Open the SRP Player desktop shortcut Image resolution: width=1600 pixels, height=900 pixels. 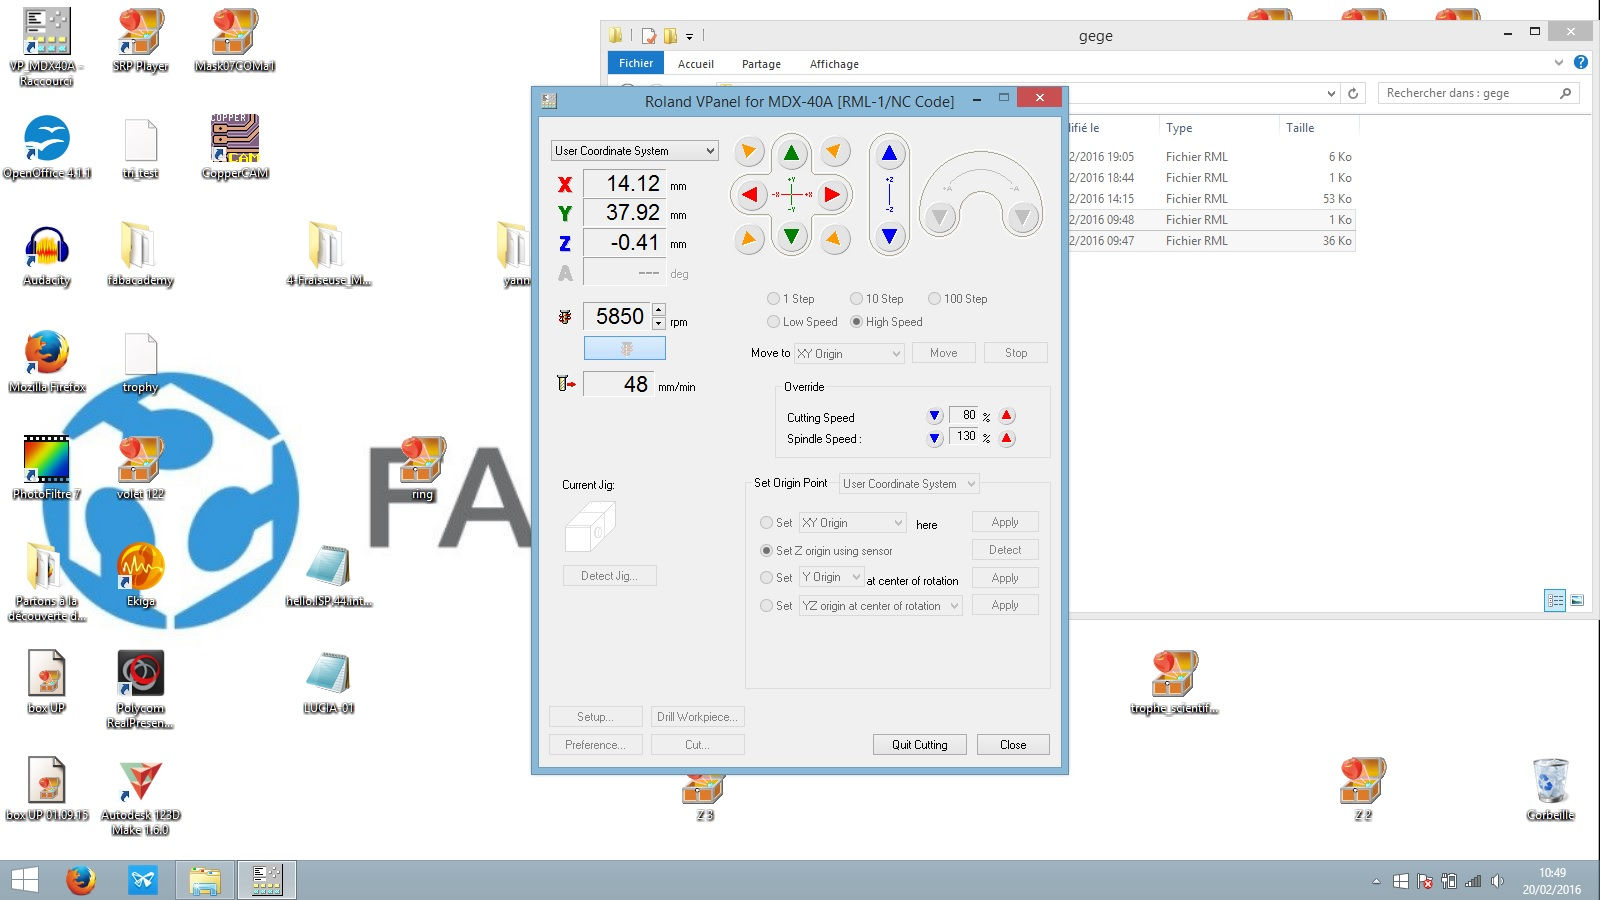tap(140, 41)
